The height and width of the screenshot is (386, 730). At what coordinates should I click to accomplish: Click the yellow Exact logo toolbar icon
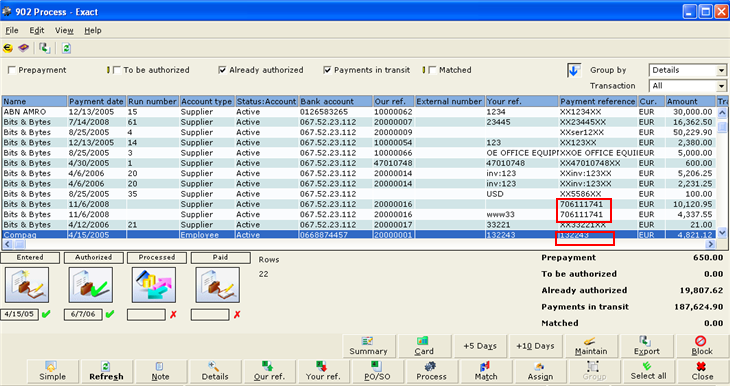(x=8, y=48)
